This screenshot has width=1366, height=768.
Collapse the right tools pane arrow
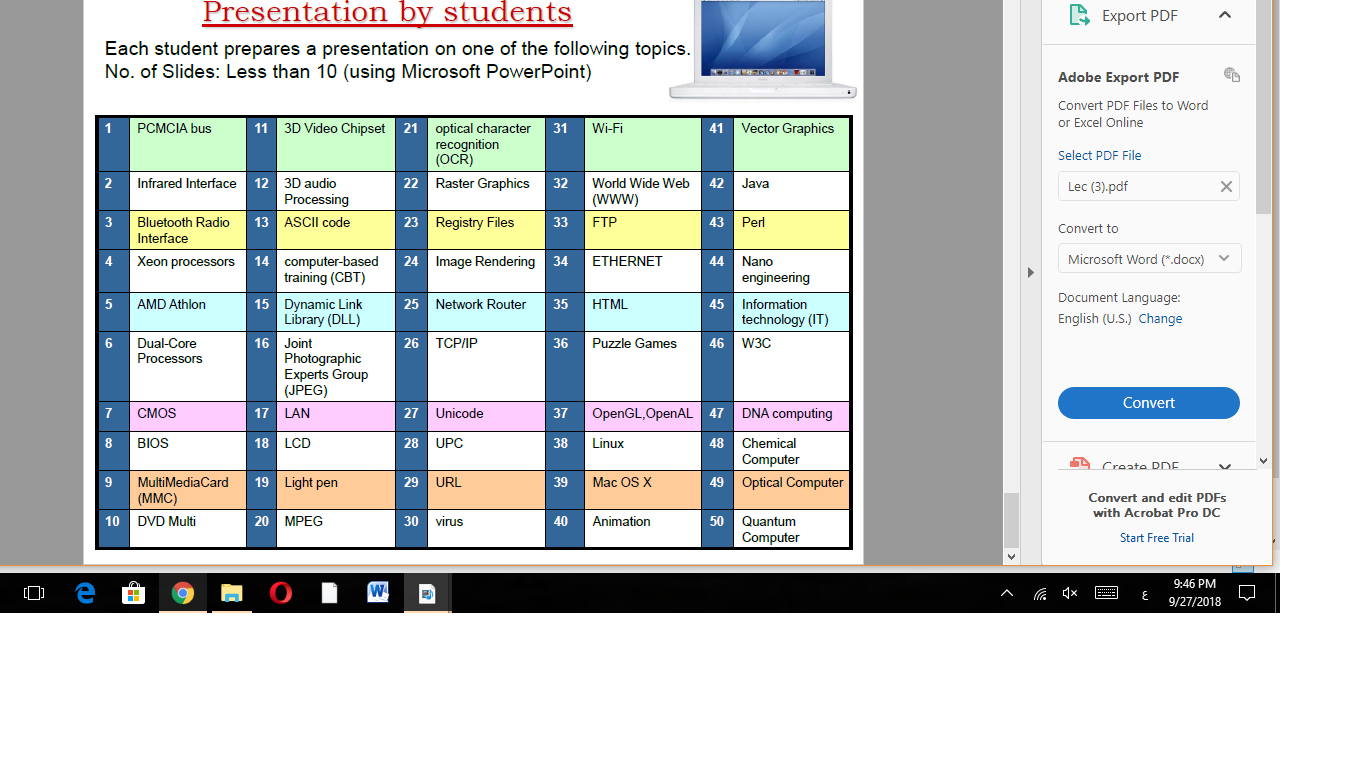click(1031, 272)
